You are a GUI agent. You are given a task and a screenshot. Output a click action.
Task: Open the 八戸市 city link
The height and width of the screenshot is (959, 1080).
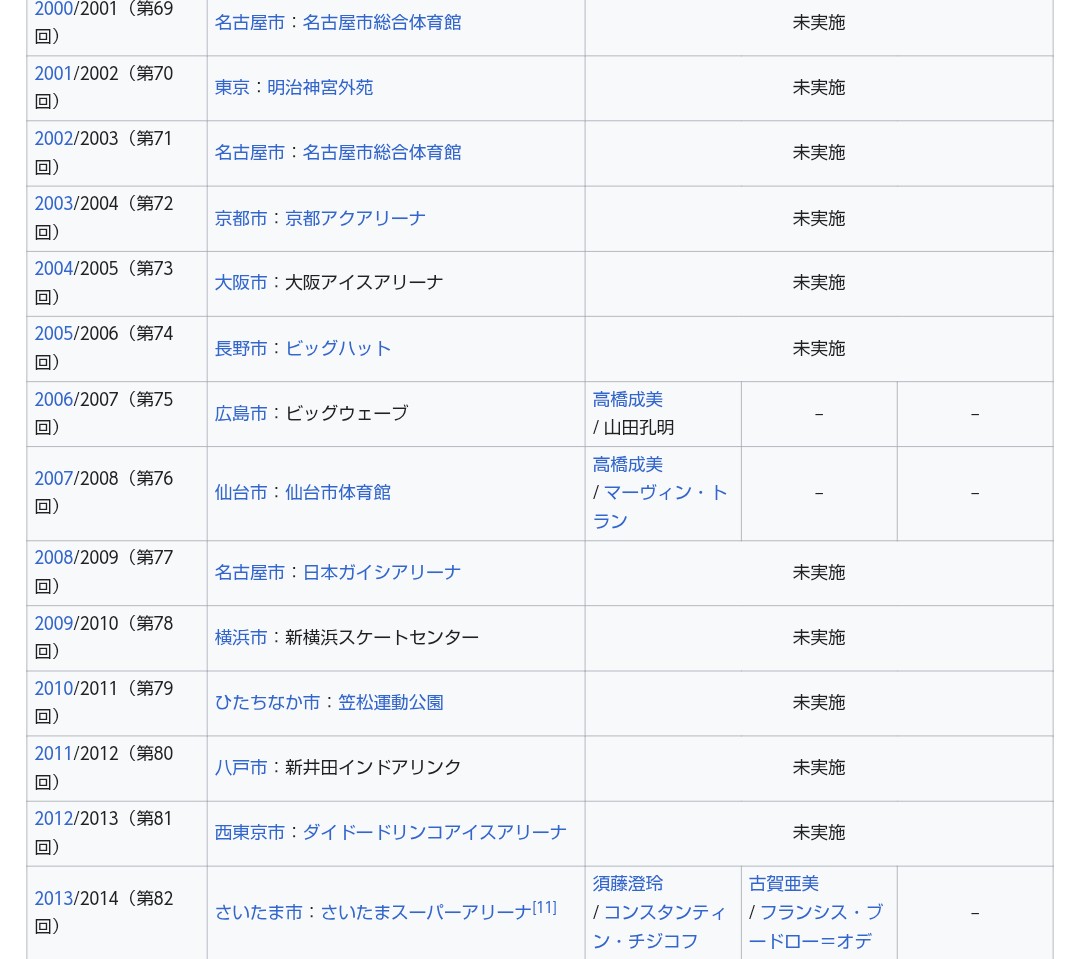[x=241, y=768]
